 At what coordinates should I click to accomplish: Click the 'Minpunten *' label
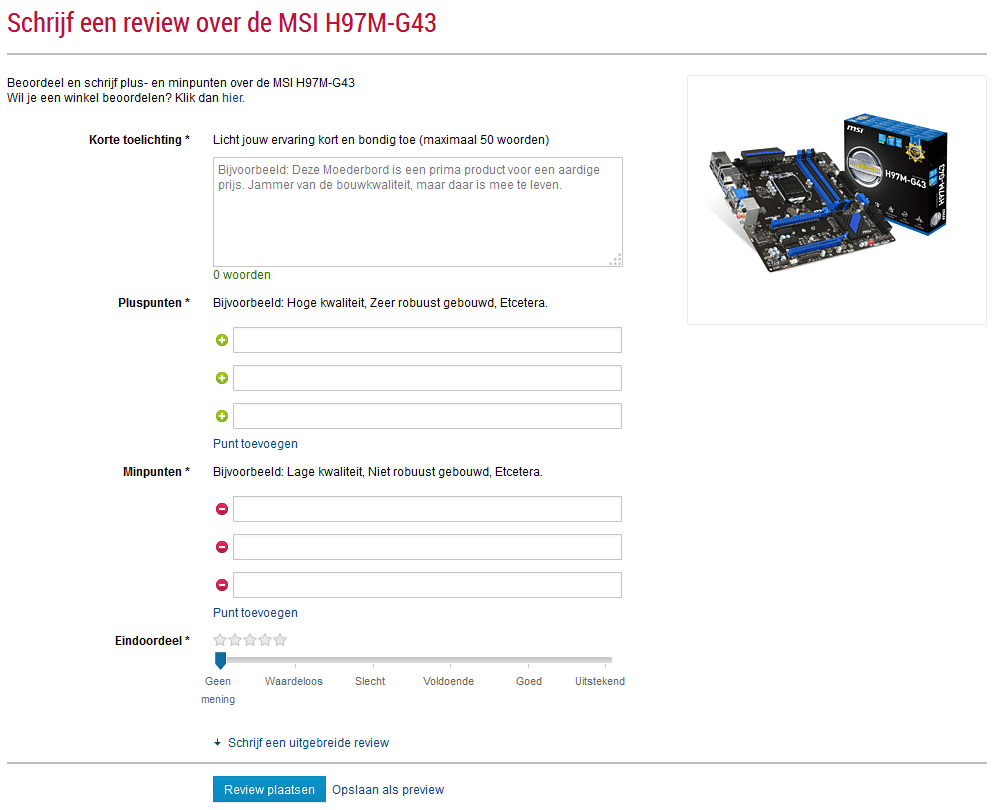[x=157, y=472]
